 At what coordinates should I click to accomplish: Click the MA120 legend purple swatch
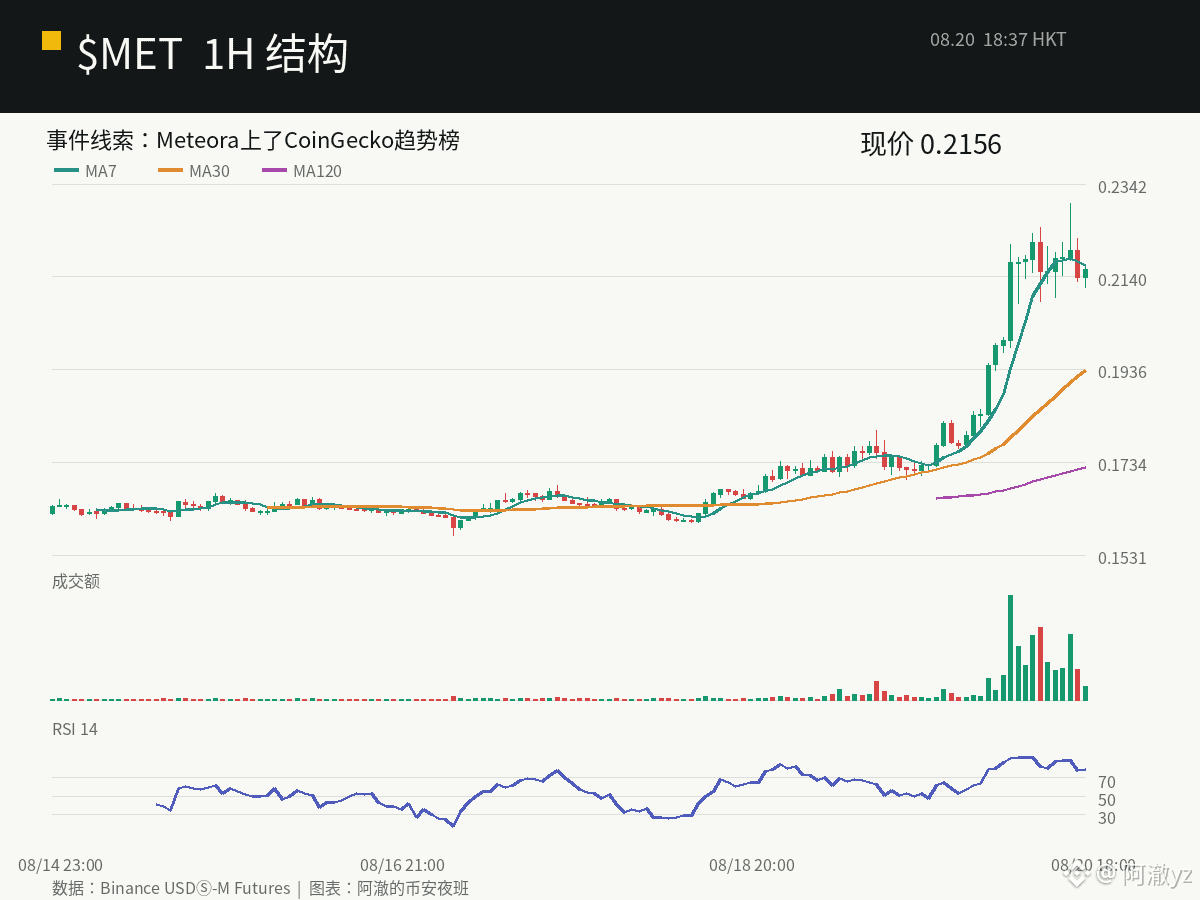(275, 171)
